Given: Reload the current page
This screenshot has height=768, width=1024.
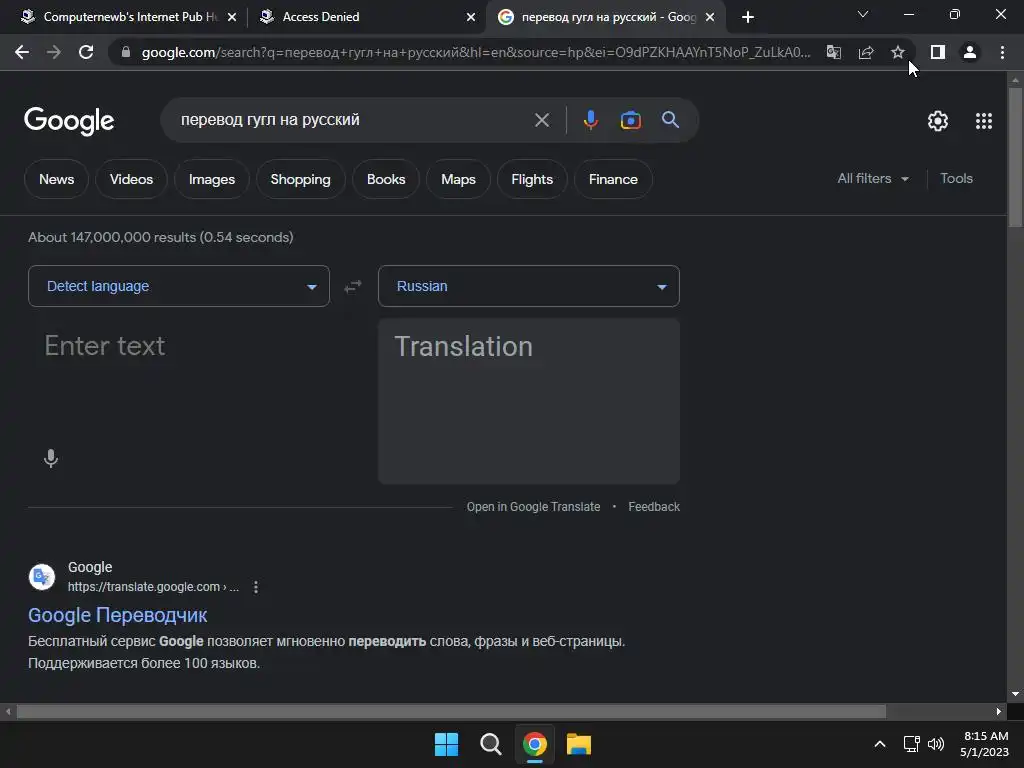Looking at the screenshot, I should click(x=86, y=52).
